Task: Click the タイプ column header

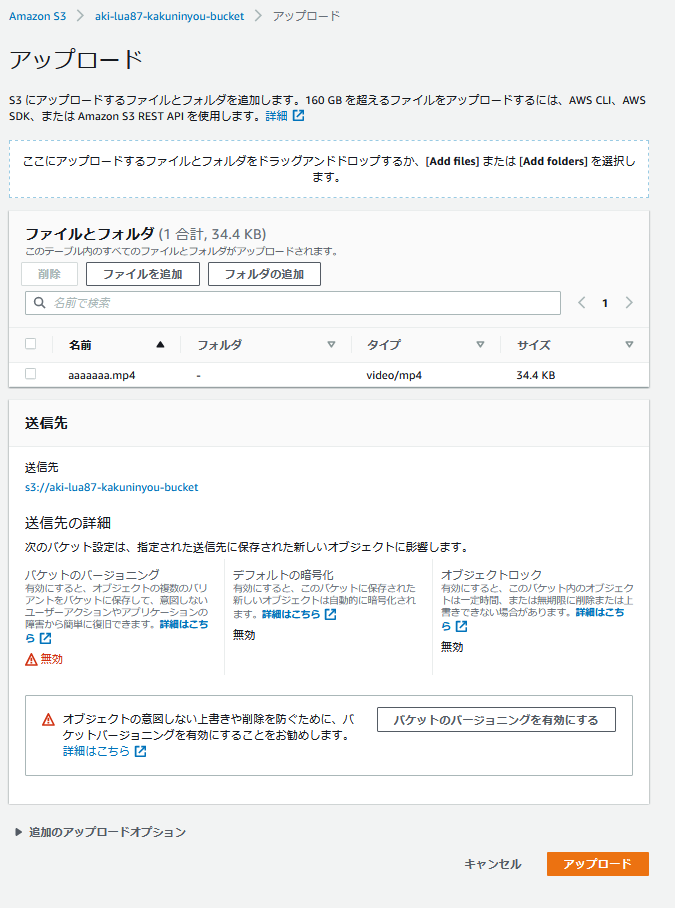Action: [x=384, y=345]
